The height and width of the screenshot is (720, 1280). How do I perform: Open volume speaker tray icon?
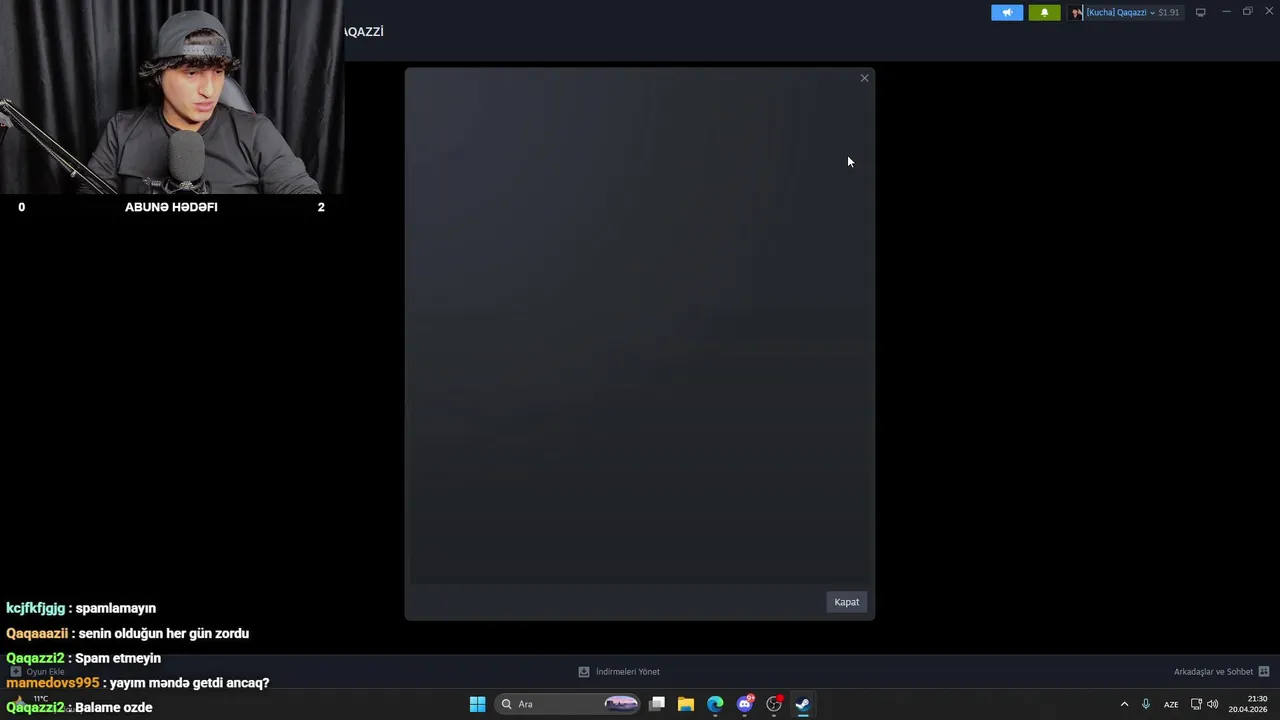point(1213,704)
